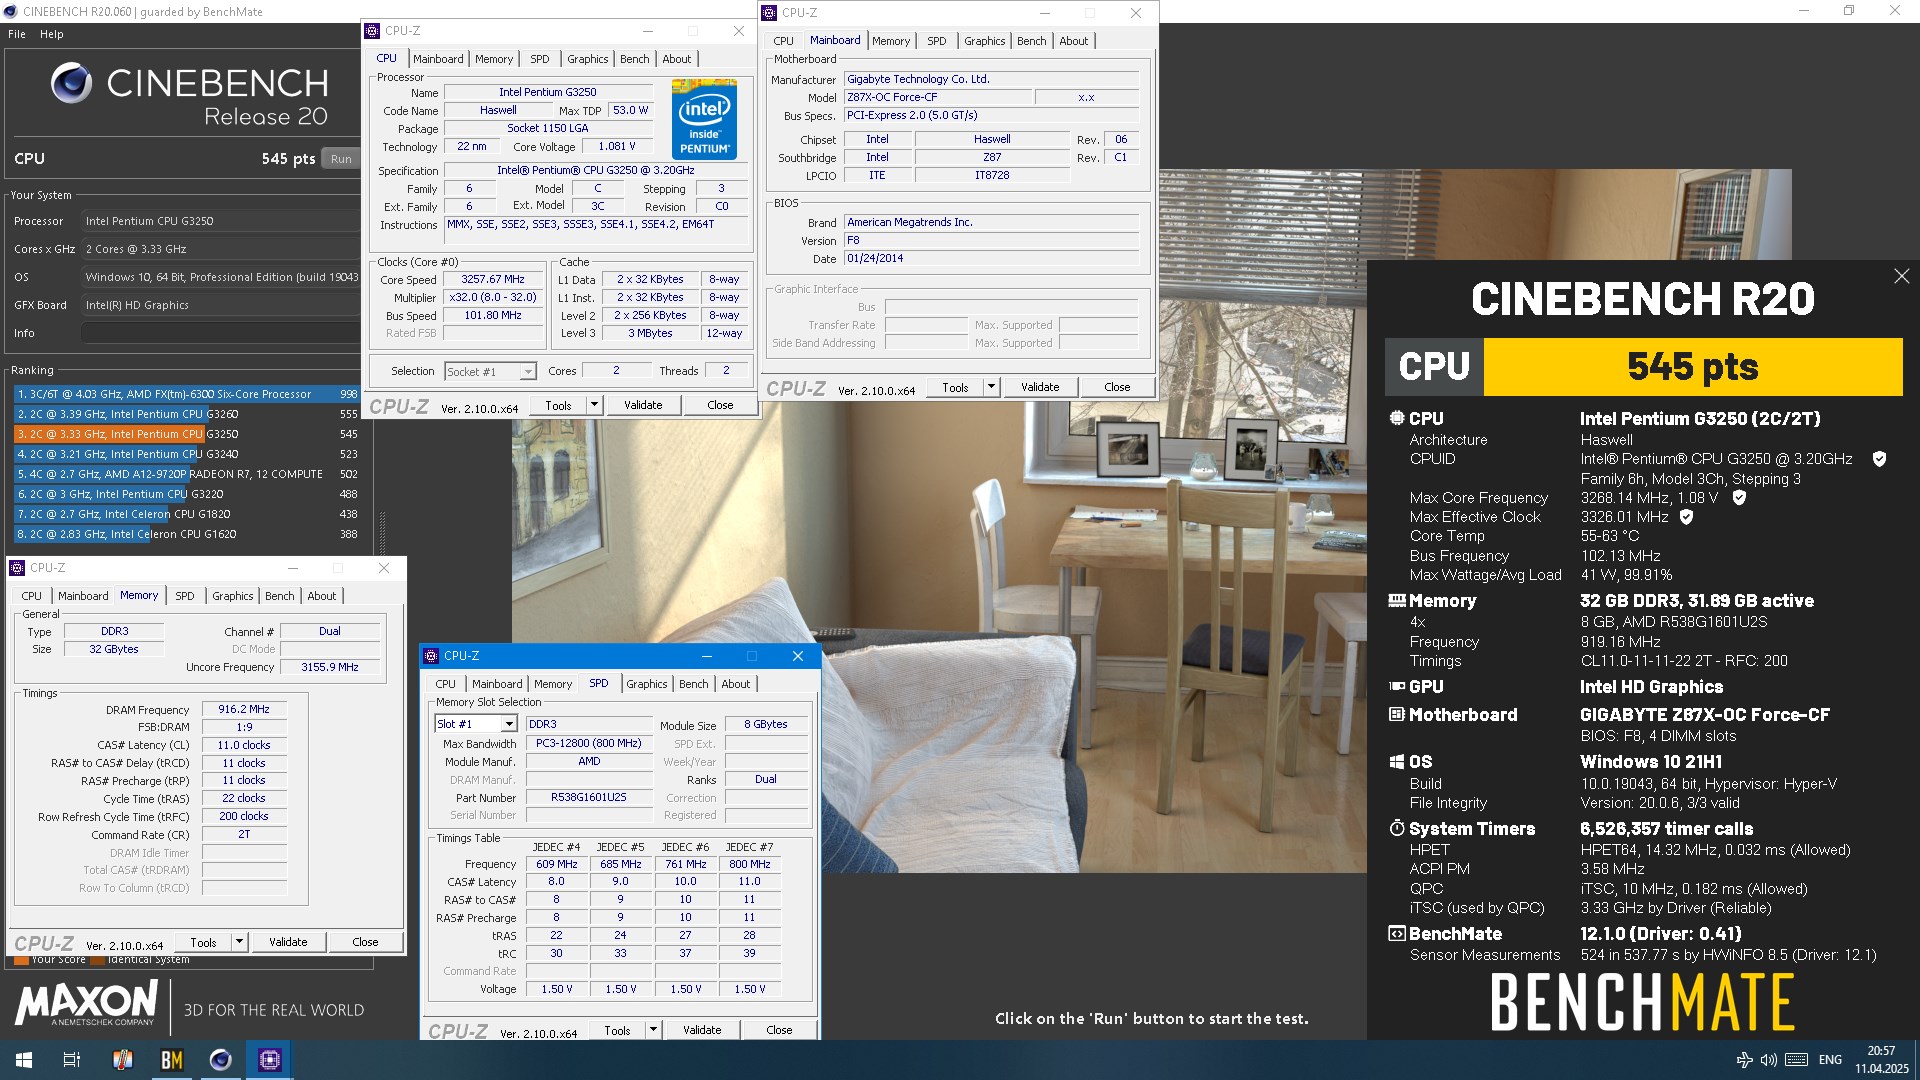Click the ENG language indicator

tap(1830, 1060)
